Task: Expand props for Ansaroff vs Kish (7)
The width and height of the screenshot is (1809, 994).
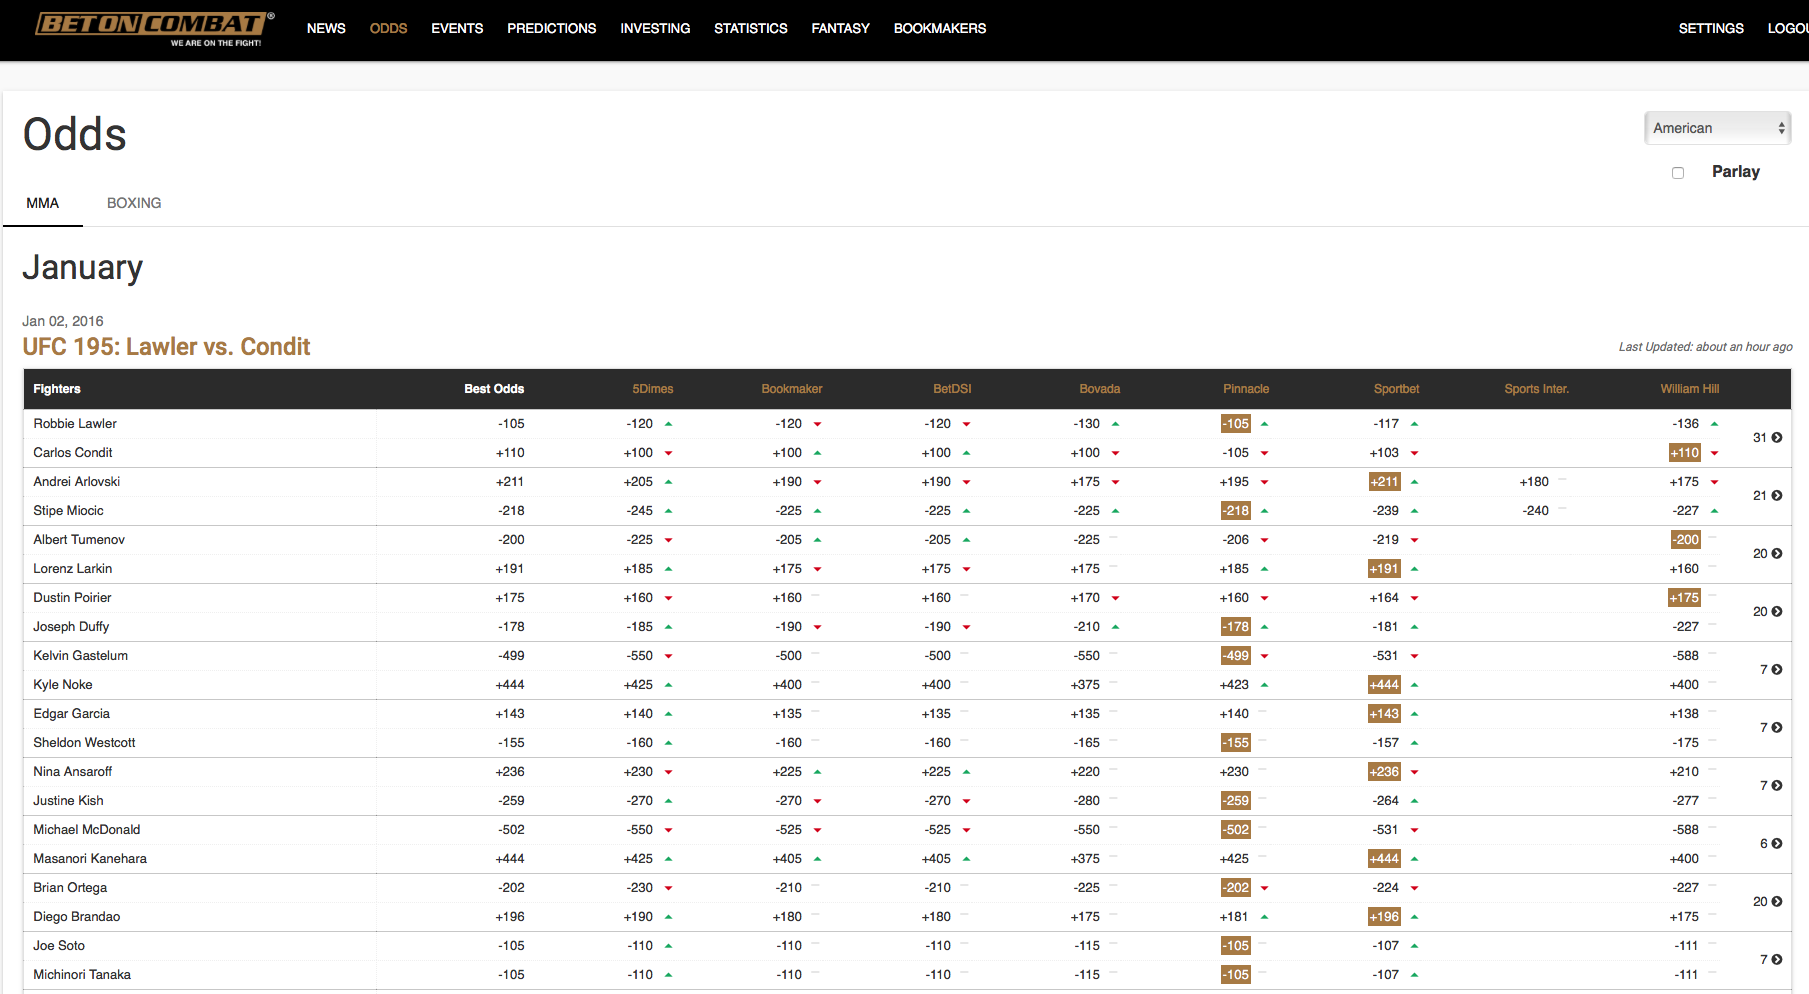Action: point(1771,786)
